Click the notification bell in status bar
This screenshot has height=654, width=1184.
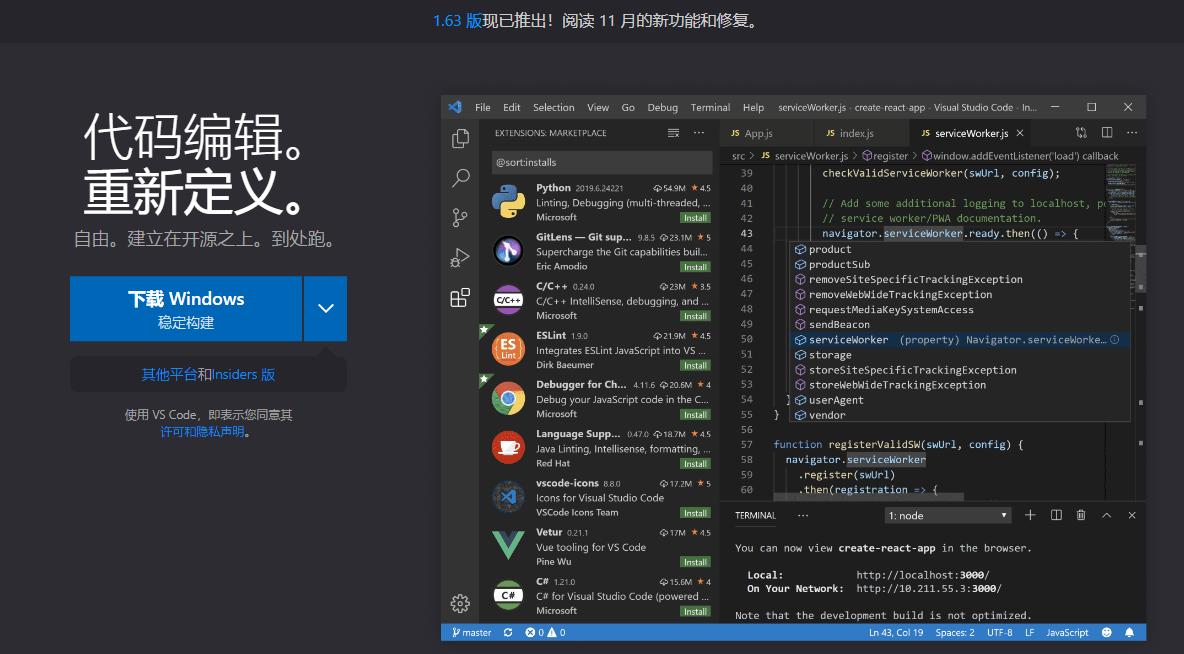(1130, 633)
